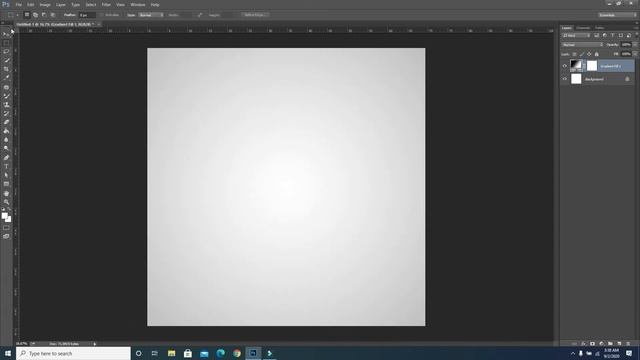640x360 pixels.
Task: Select the Rectangle shape tool
Action: pos(6,184)
